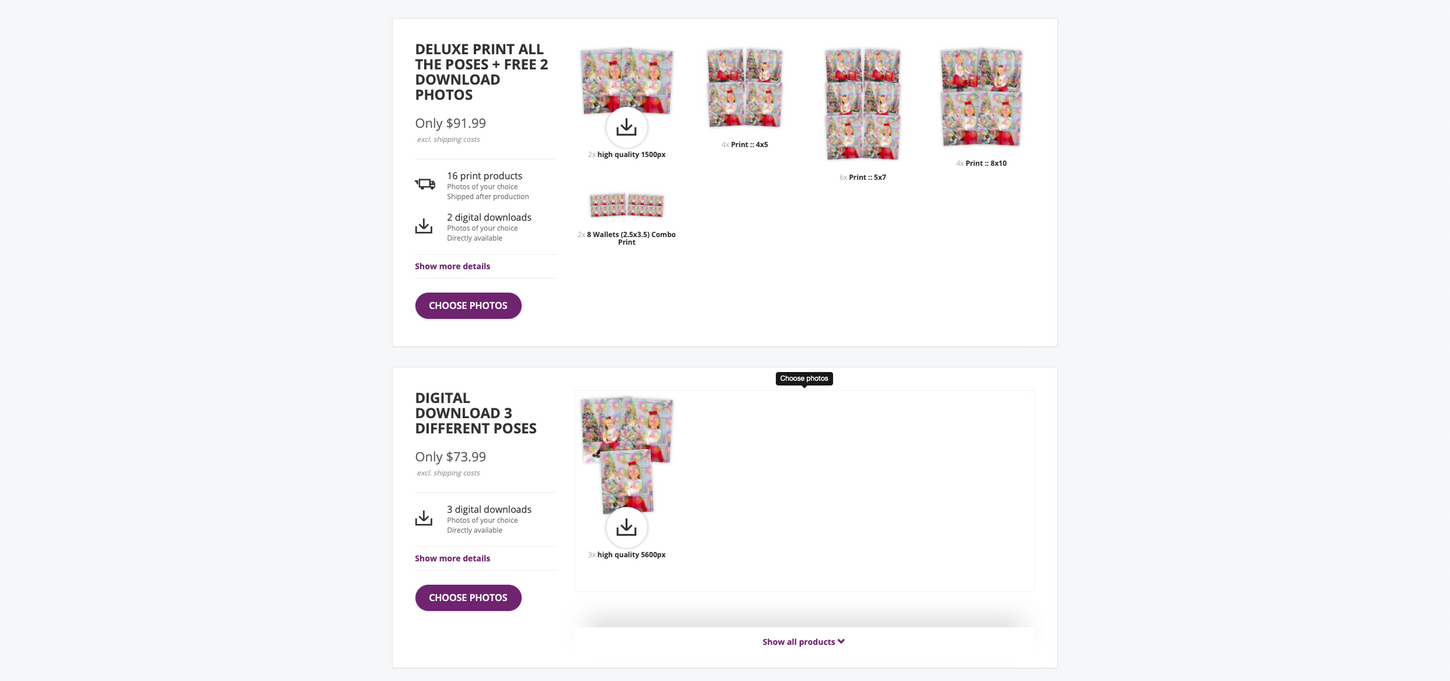Open the Print 5x7 thumbnail

(862, 103)
